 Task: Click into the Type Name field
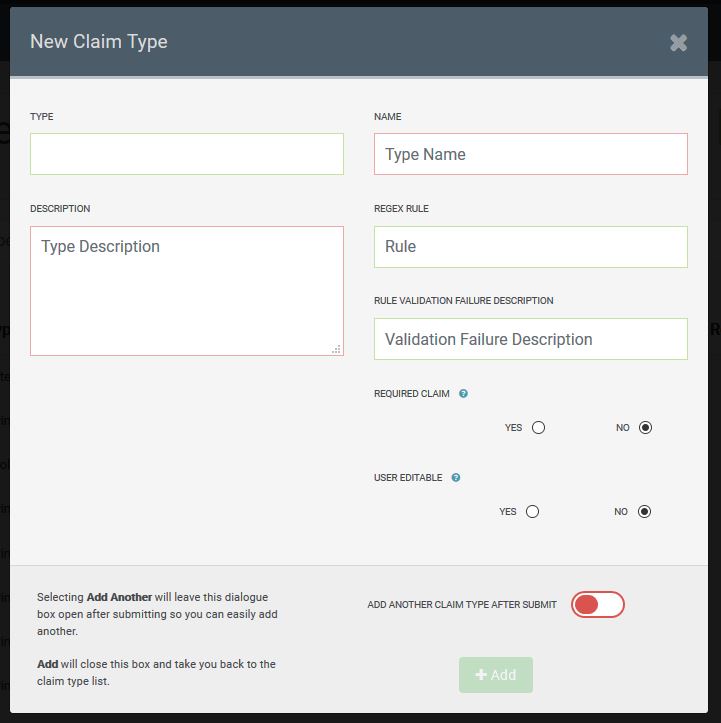pos(531,154)
